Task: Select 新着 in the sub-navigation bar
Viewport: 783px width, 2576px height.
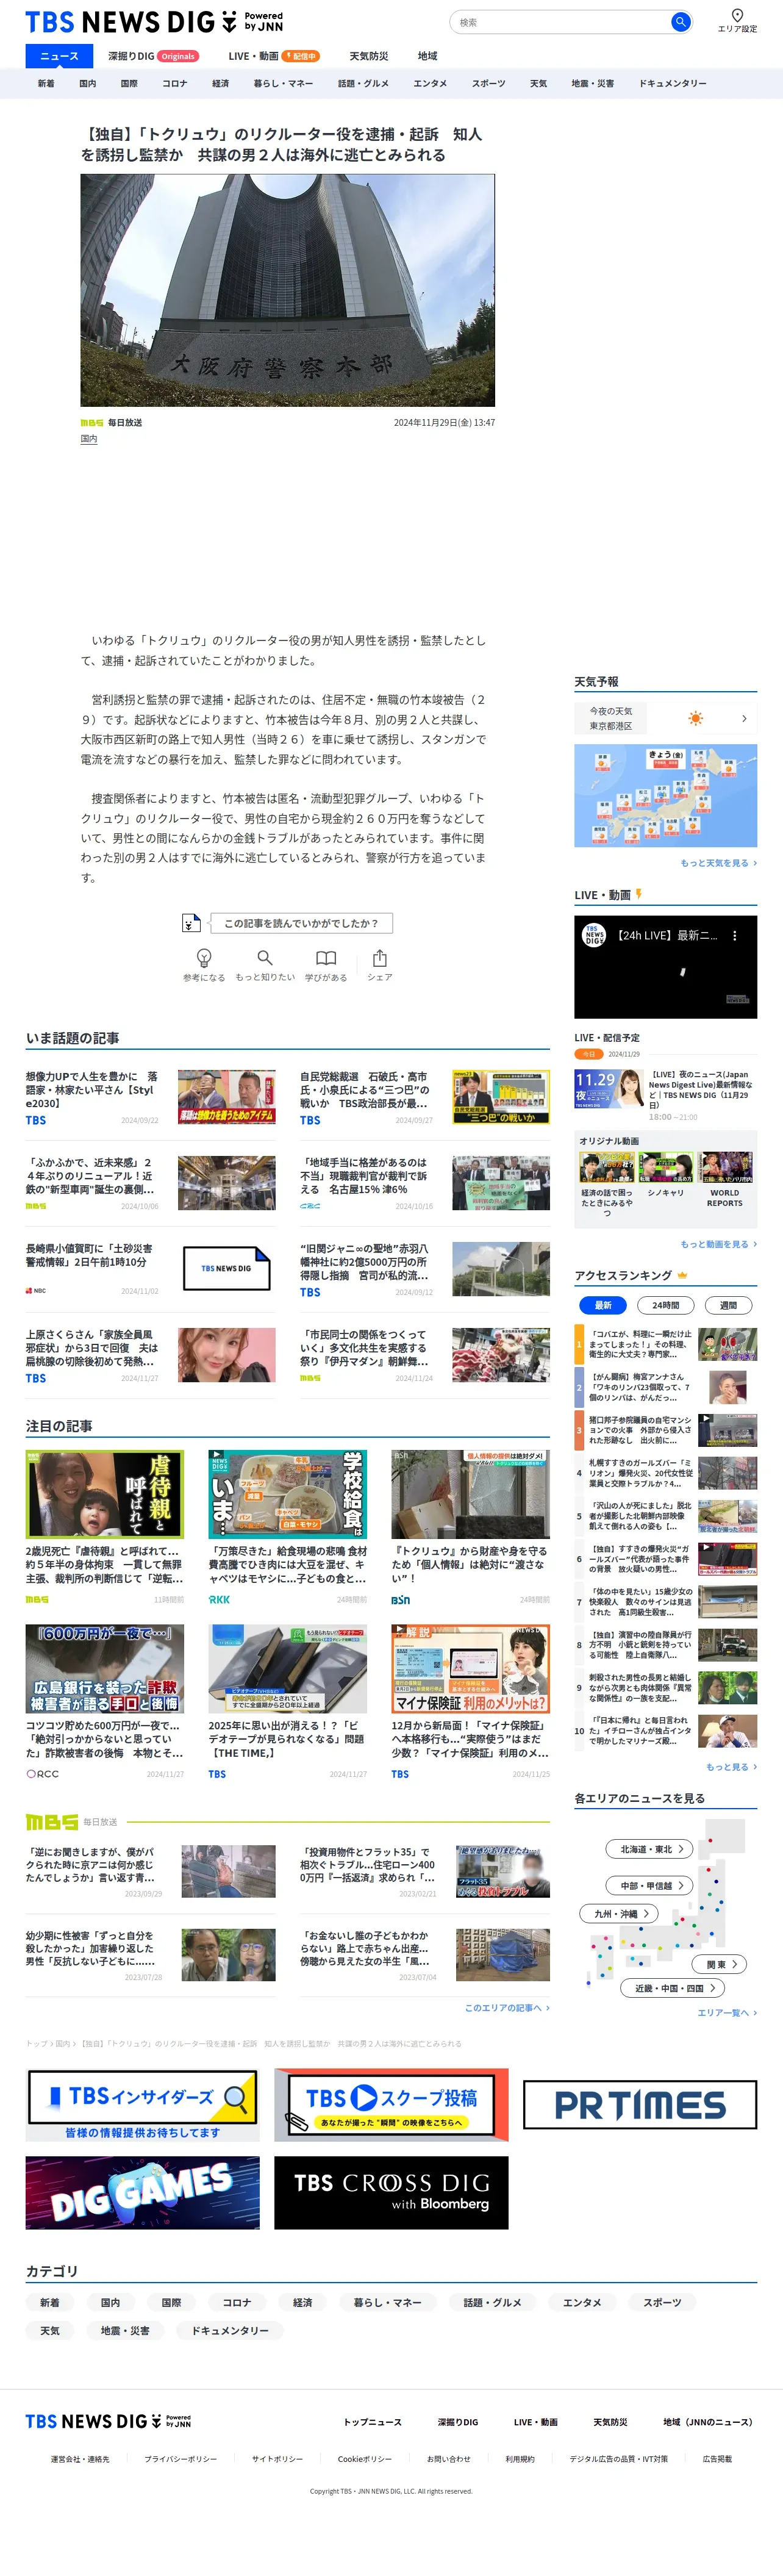Action: pos(46,83)
